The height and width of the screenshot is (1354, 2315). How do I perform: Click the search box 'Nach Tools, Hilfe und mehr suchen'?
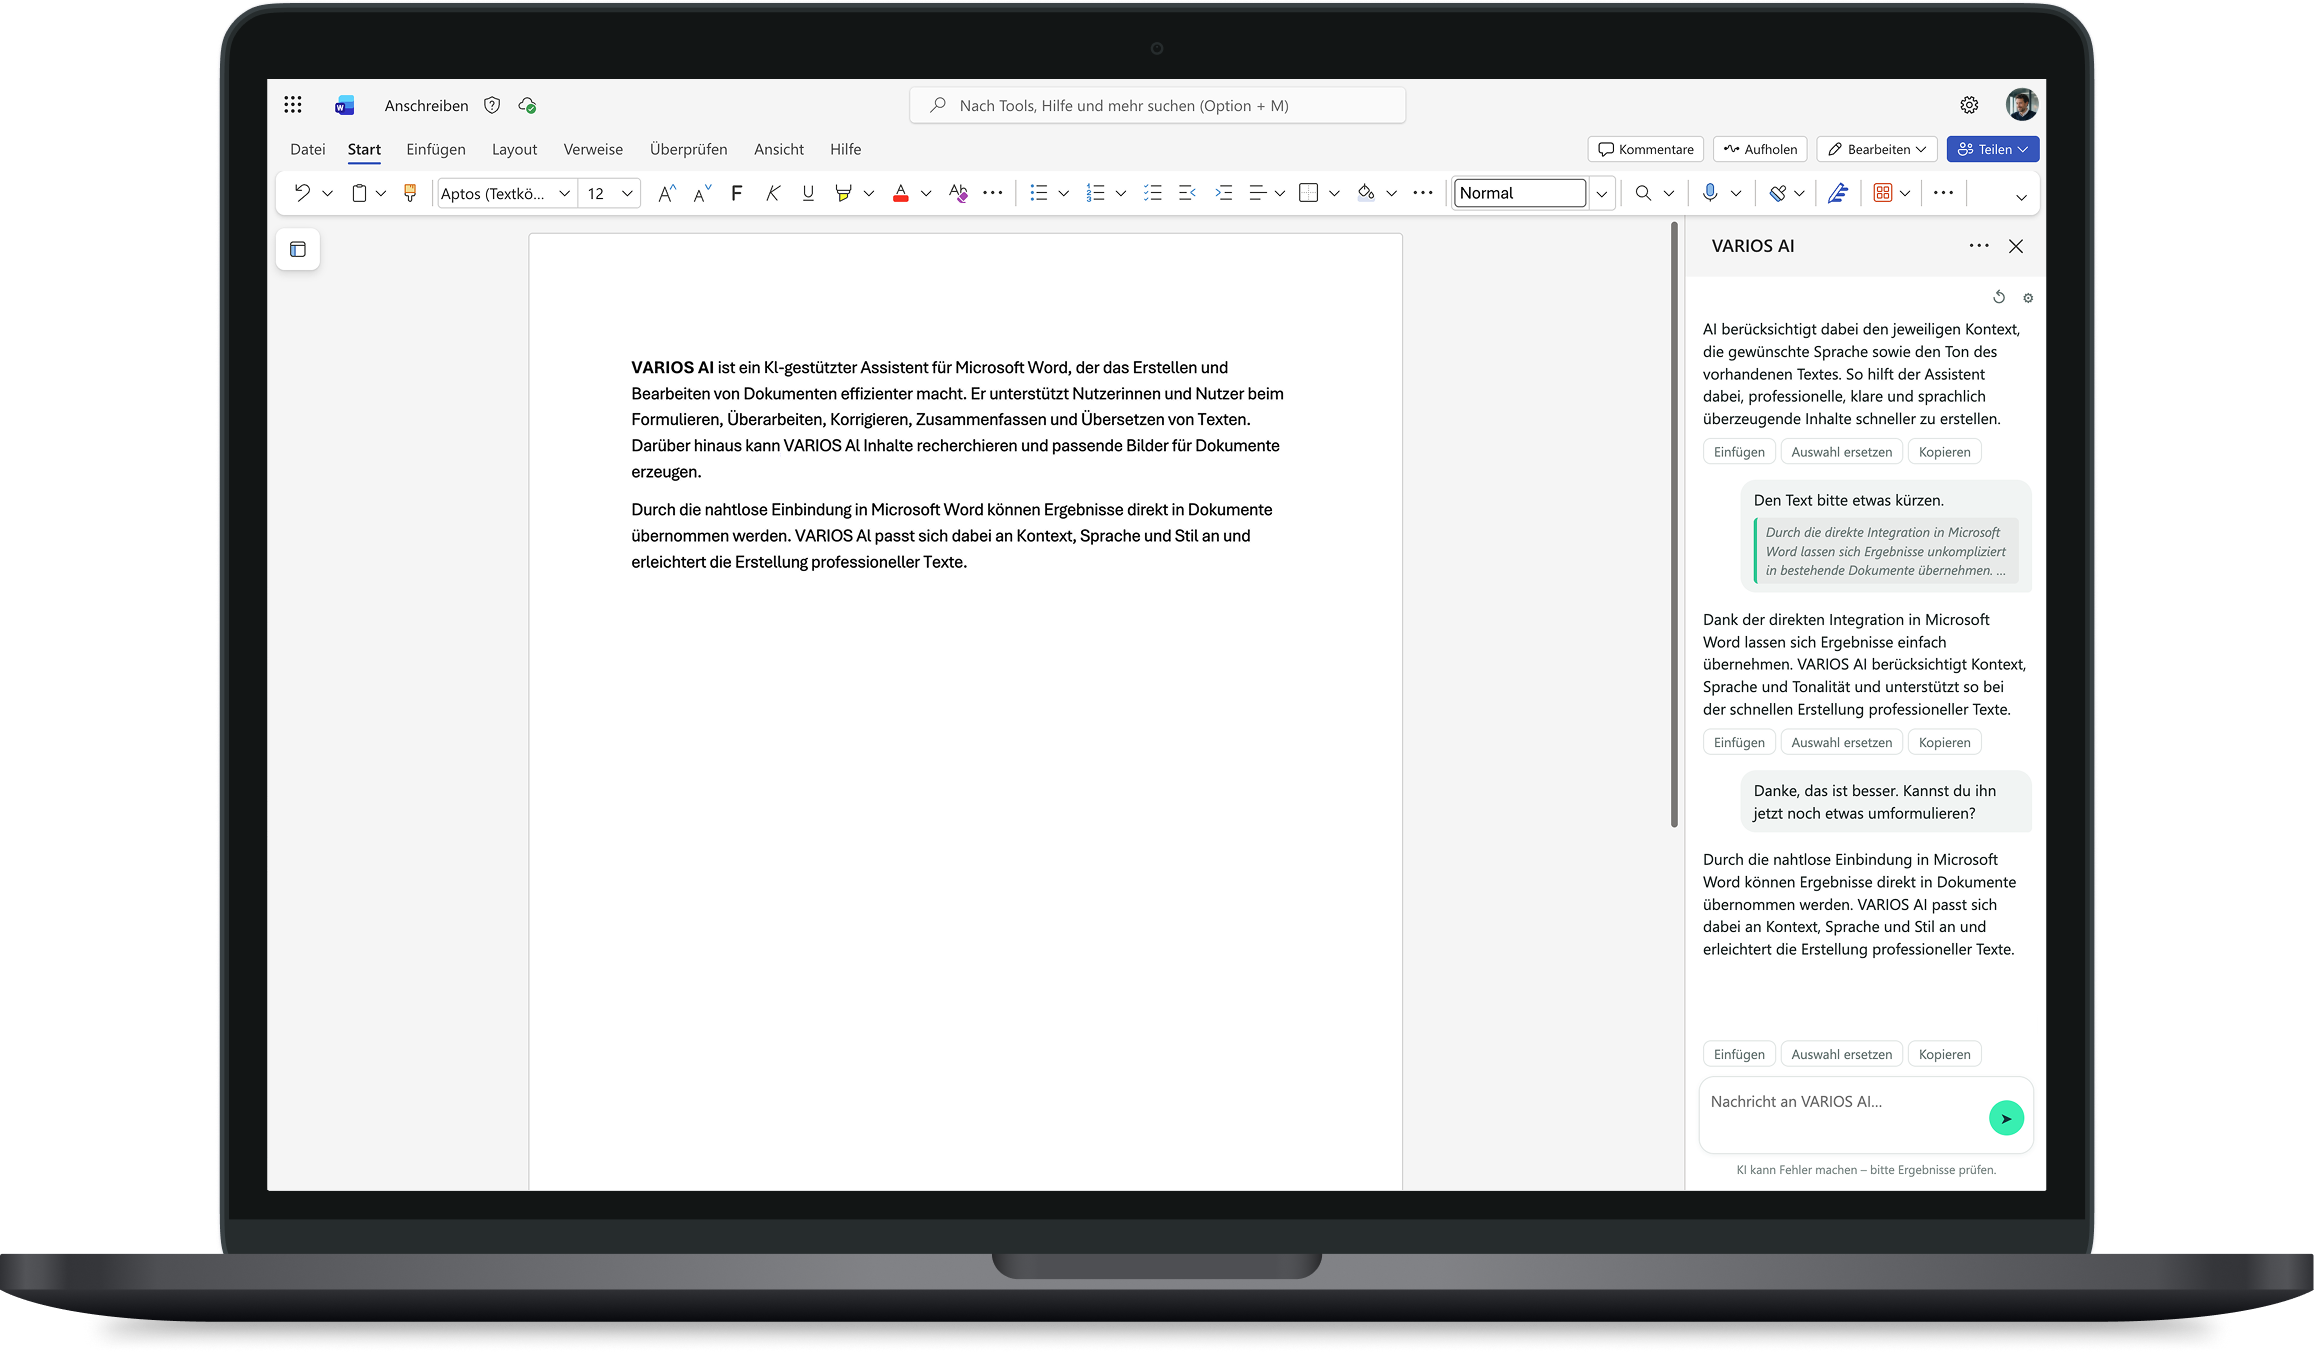(x=1157, y=105)
